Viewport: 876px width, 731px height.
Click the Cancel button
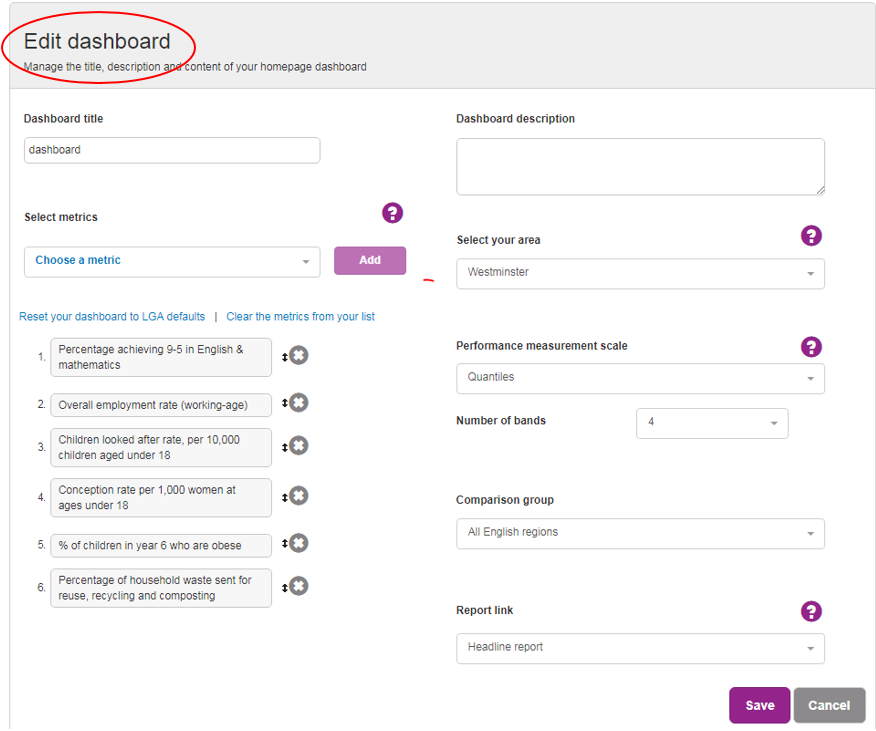click(829, 705)
